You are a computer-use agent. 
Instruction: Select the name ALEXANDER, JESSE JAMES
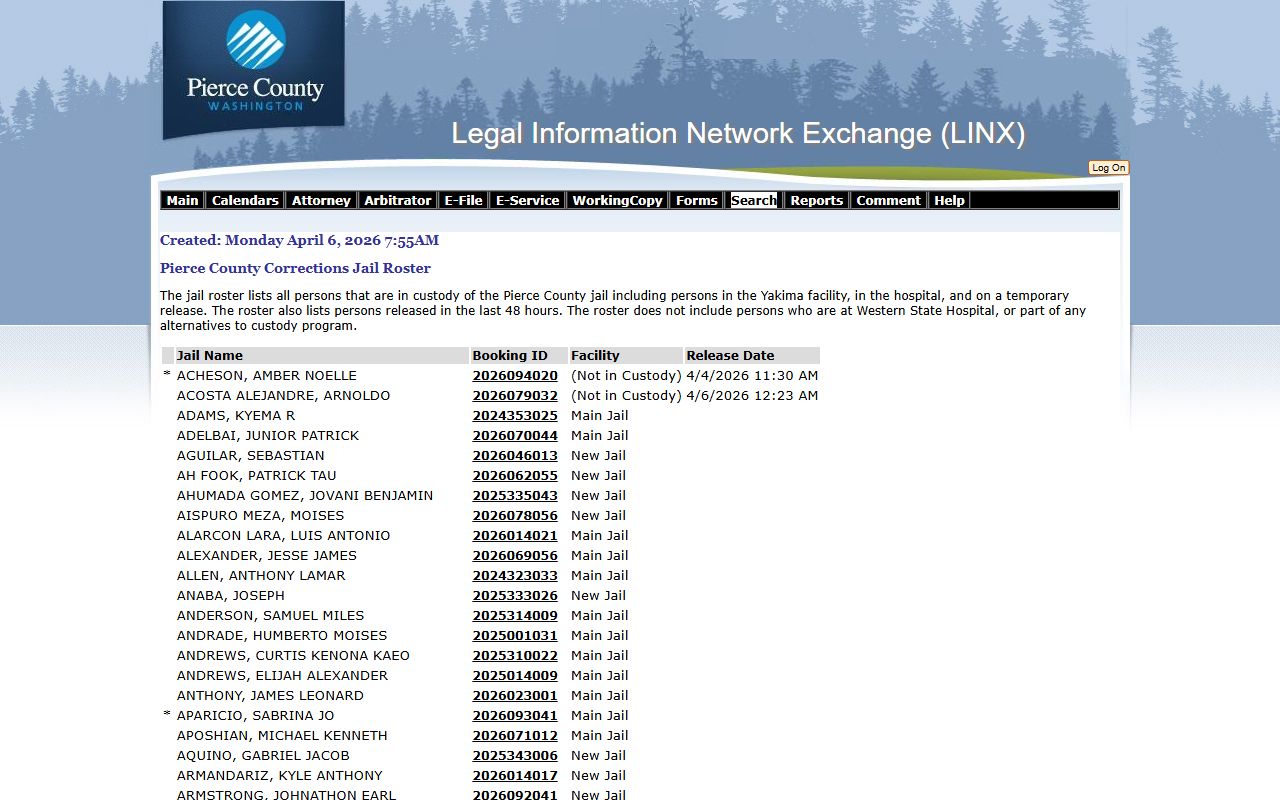click(x=267, y=556)
